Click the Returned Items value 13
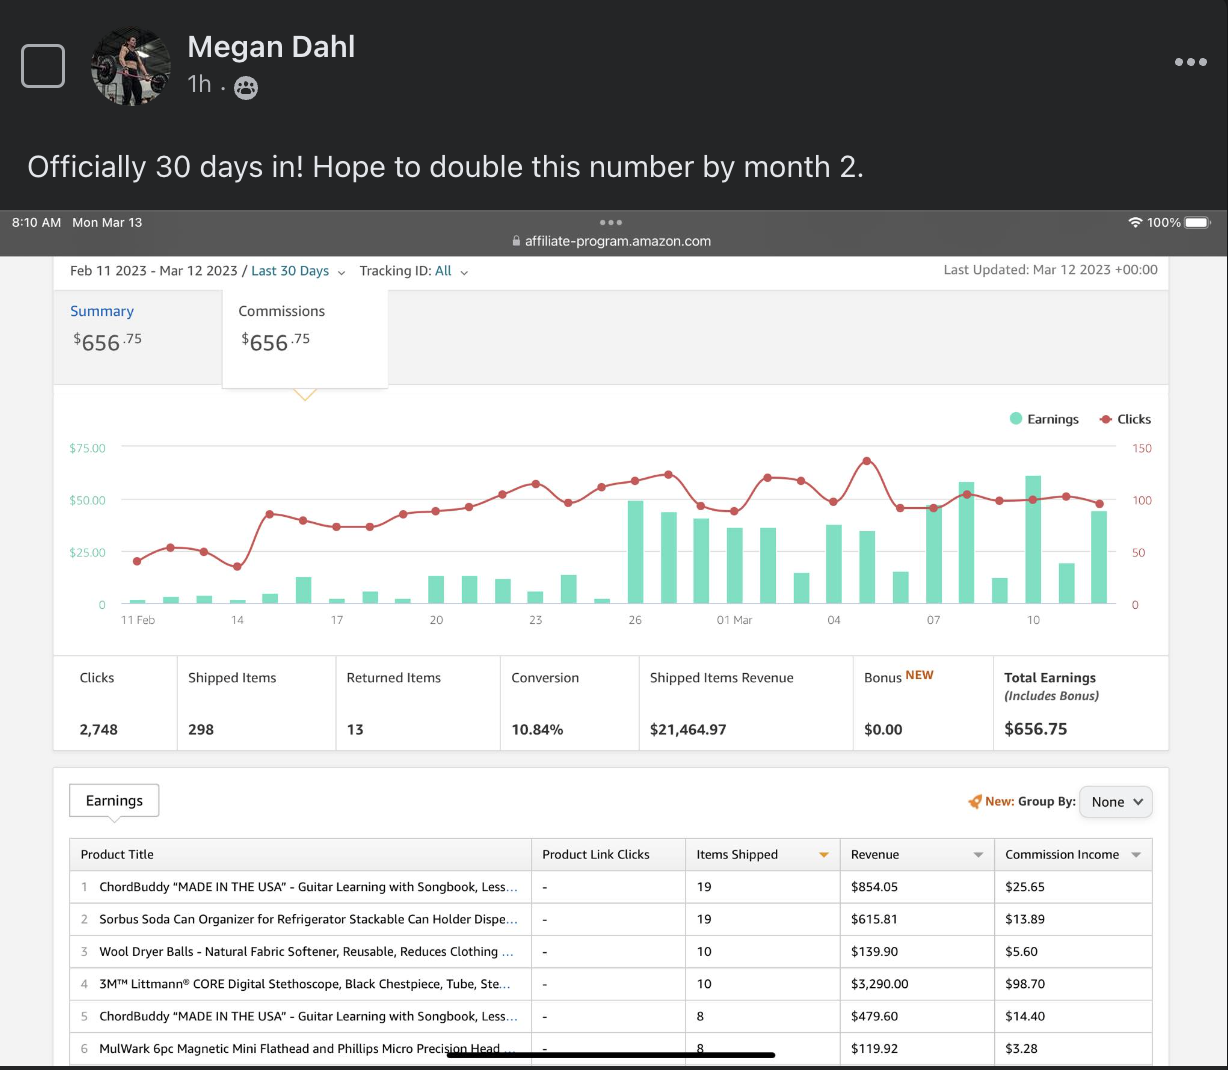This screenshot has width=1228, height=1070. pos(355,730)
